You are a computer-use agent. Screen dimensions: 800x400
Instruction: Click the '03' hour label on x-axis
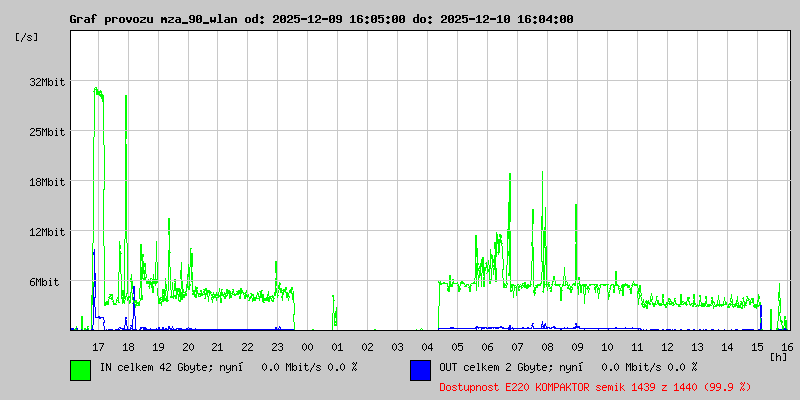point(397,347)
